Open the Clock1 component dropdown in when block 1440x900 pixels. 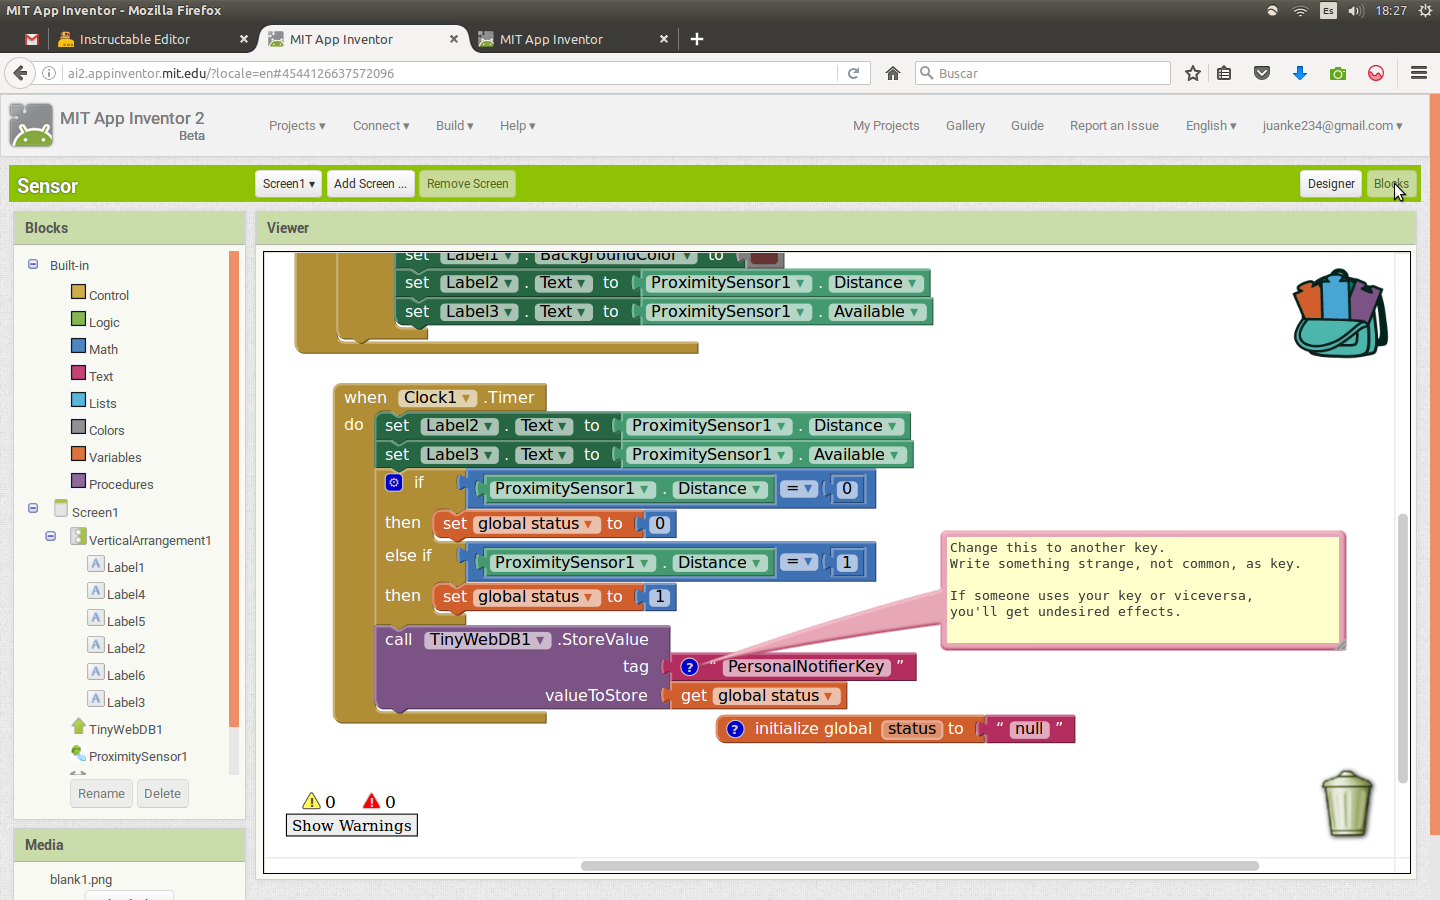(437, 398)
